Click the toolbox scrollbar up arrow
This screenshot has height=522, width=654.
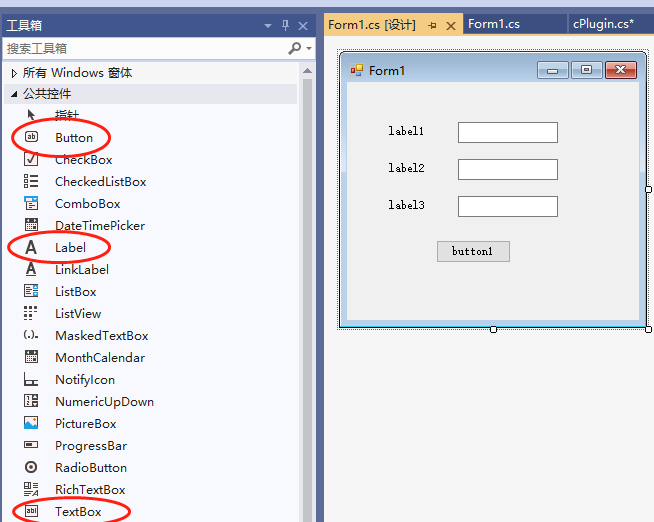307,71
